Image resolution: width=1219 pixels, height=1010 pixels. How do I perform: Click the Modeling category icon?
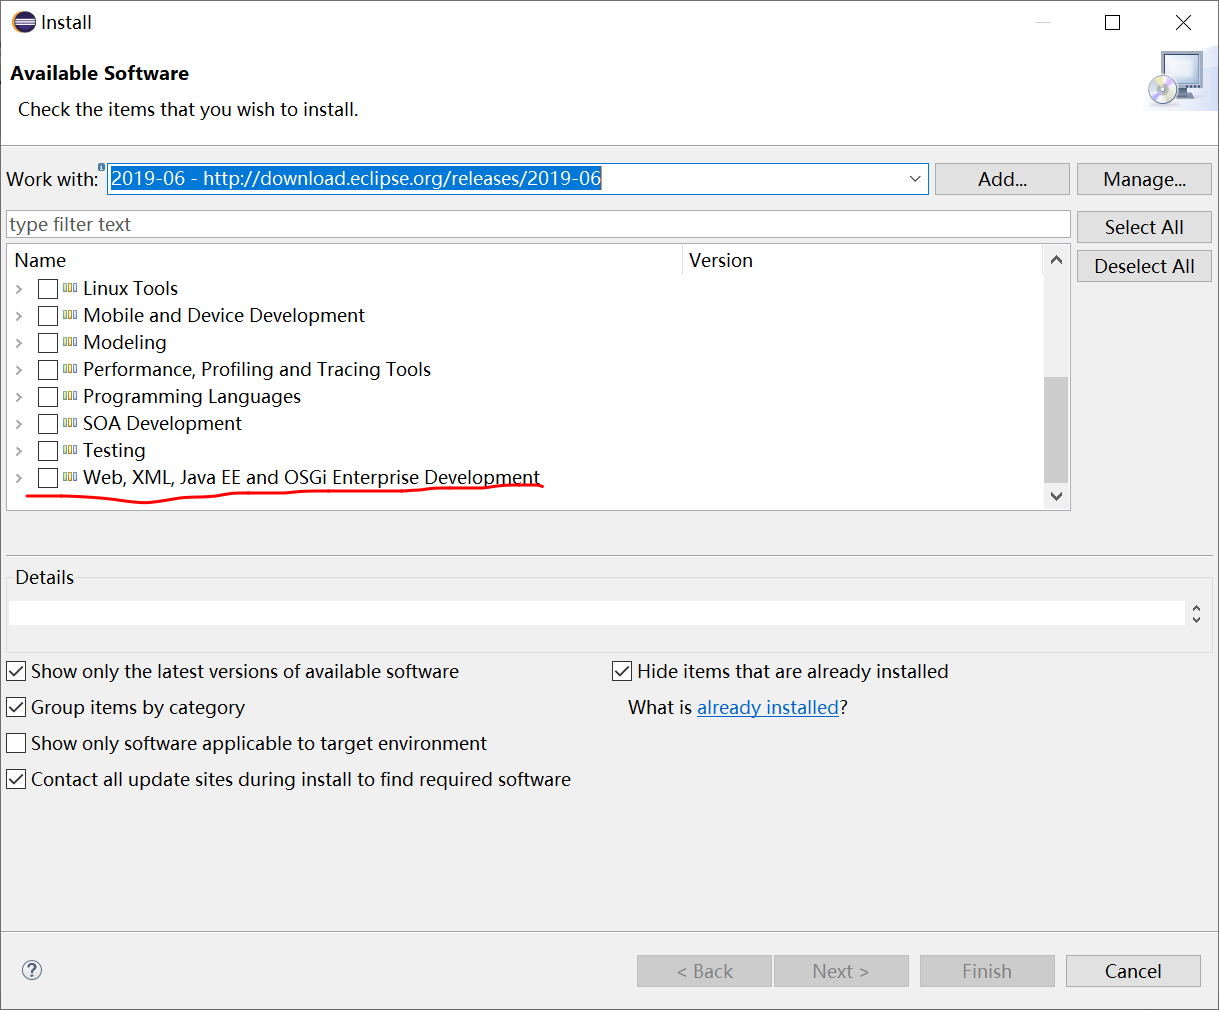click(70, 342)
